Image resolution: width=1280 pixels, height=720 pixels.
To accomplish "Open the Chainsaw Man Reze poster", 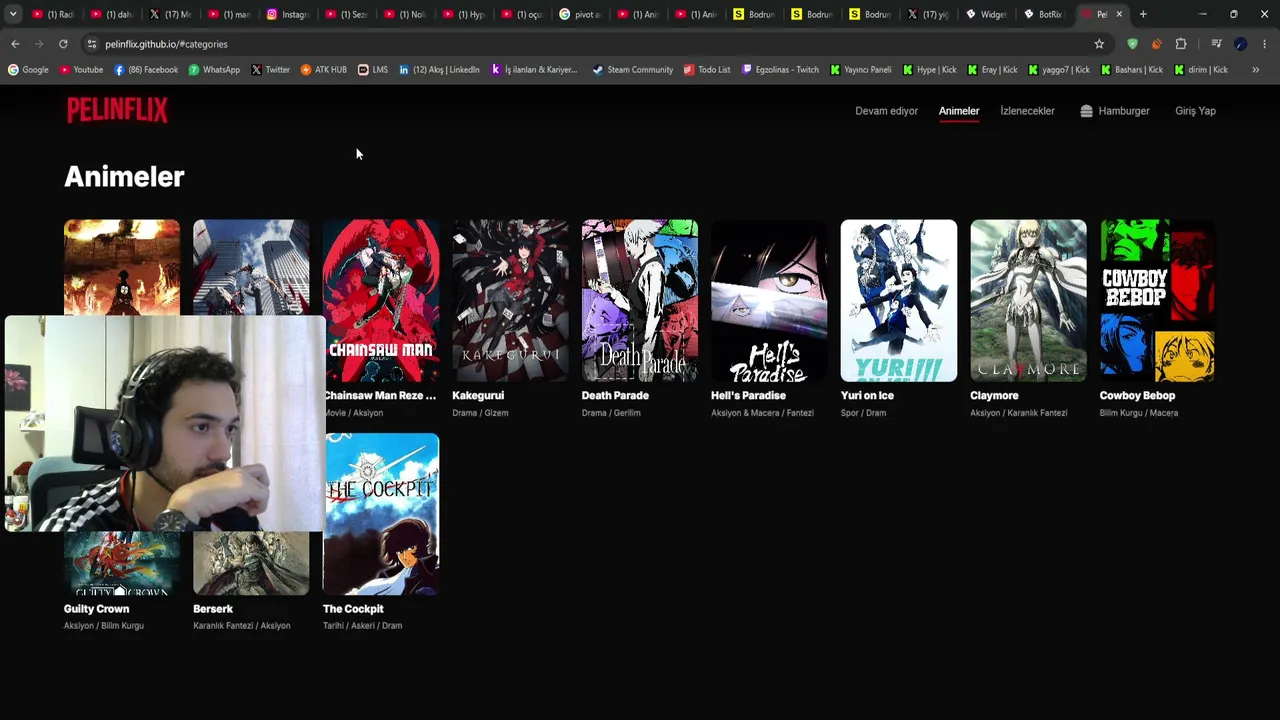I will tap(381, 301).
